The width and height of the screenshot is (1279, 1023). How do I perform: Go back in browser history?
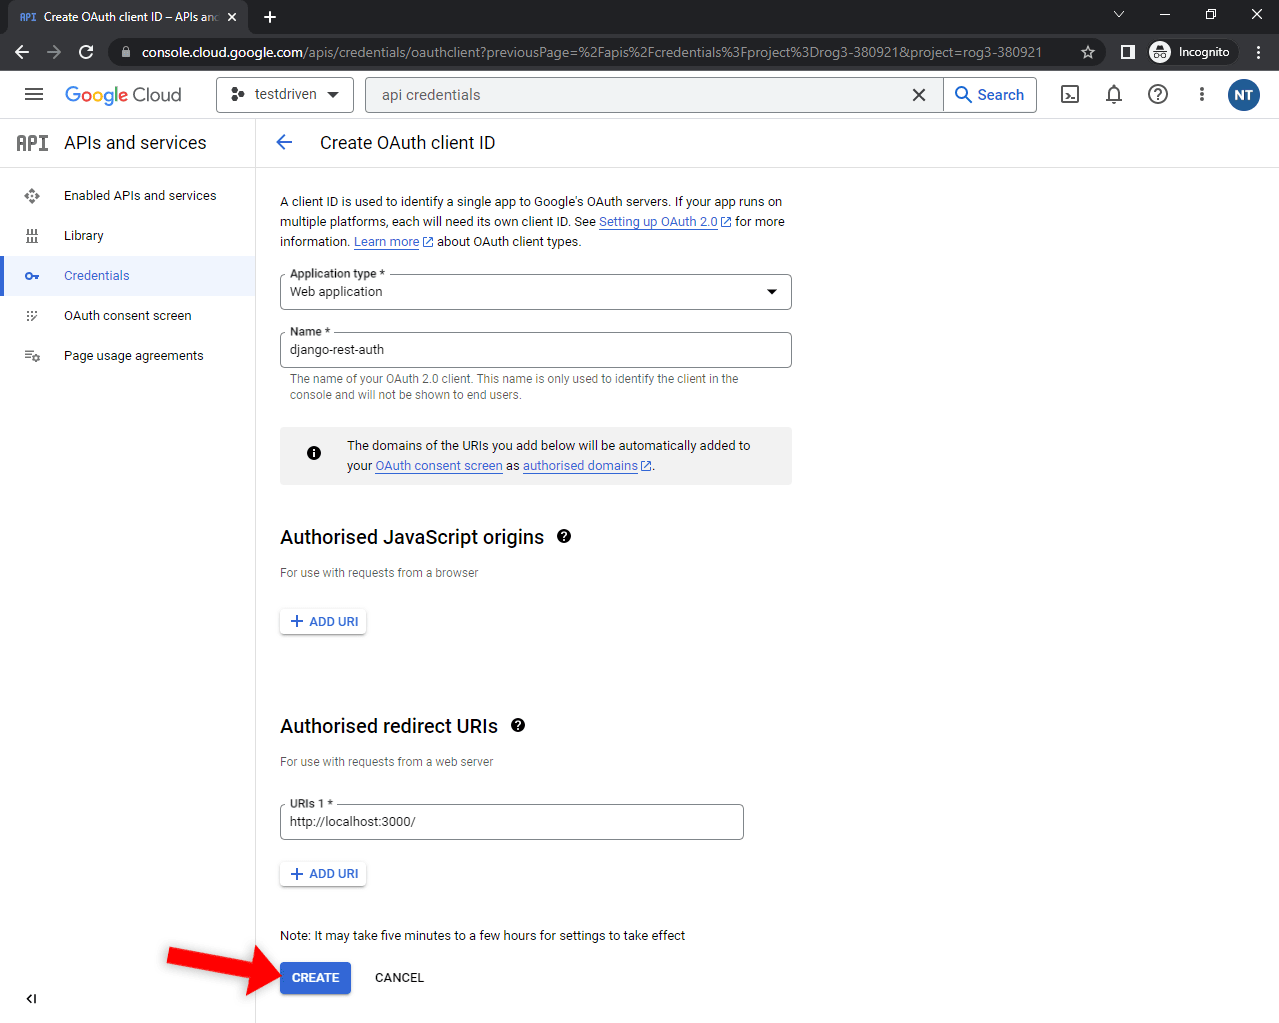pyautogui.click(x=22, y=52)
